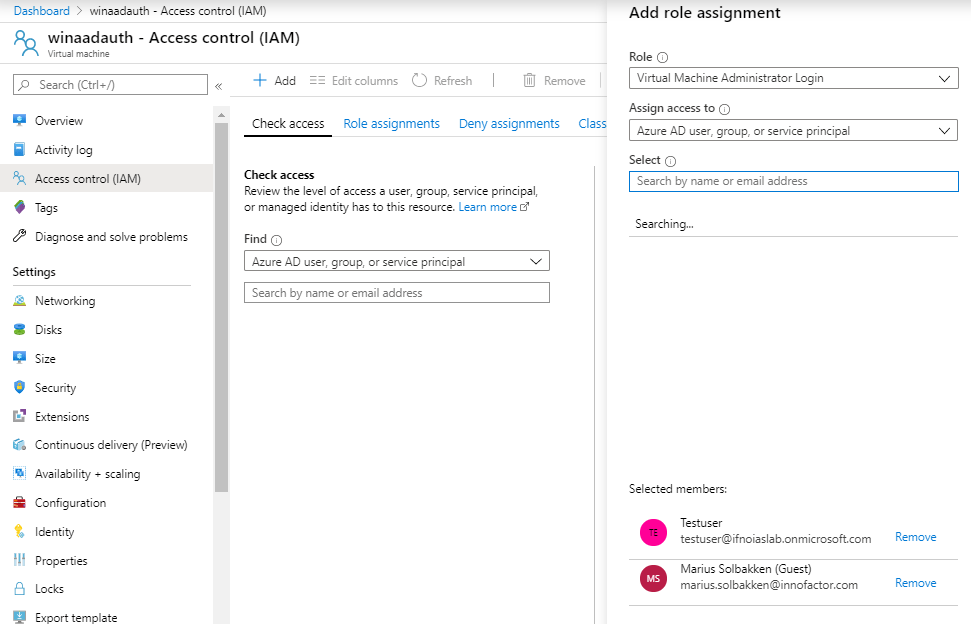Click the Networking icon in sidebar
Screen dimensions: 971x624
pyautogui.click(x=19, y=301)
